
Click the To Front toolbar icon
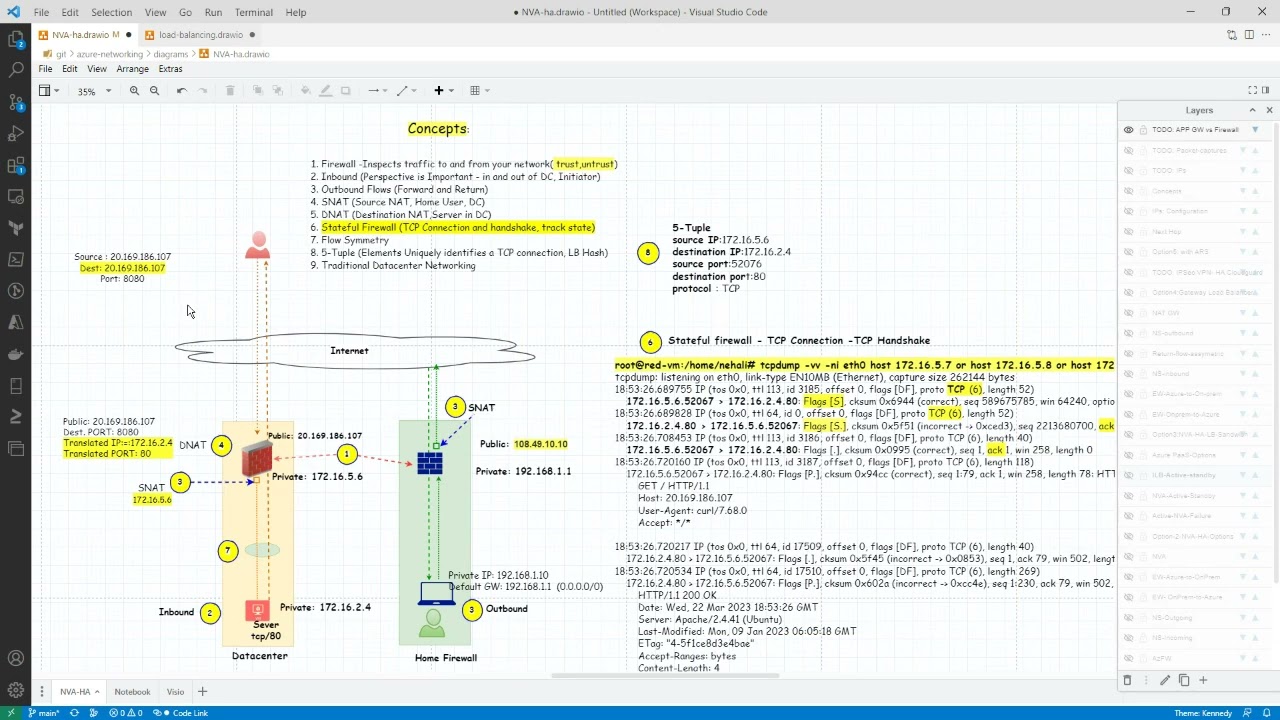coord(257,91)
